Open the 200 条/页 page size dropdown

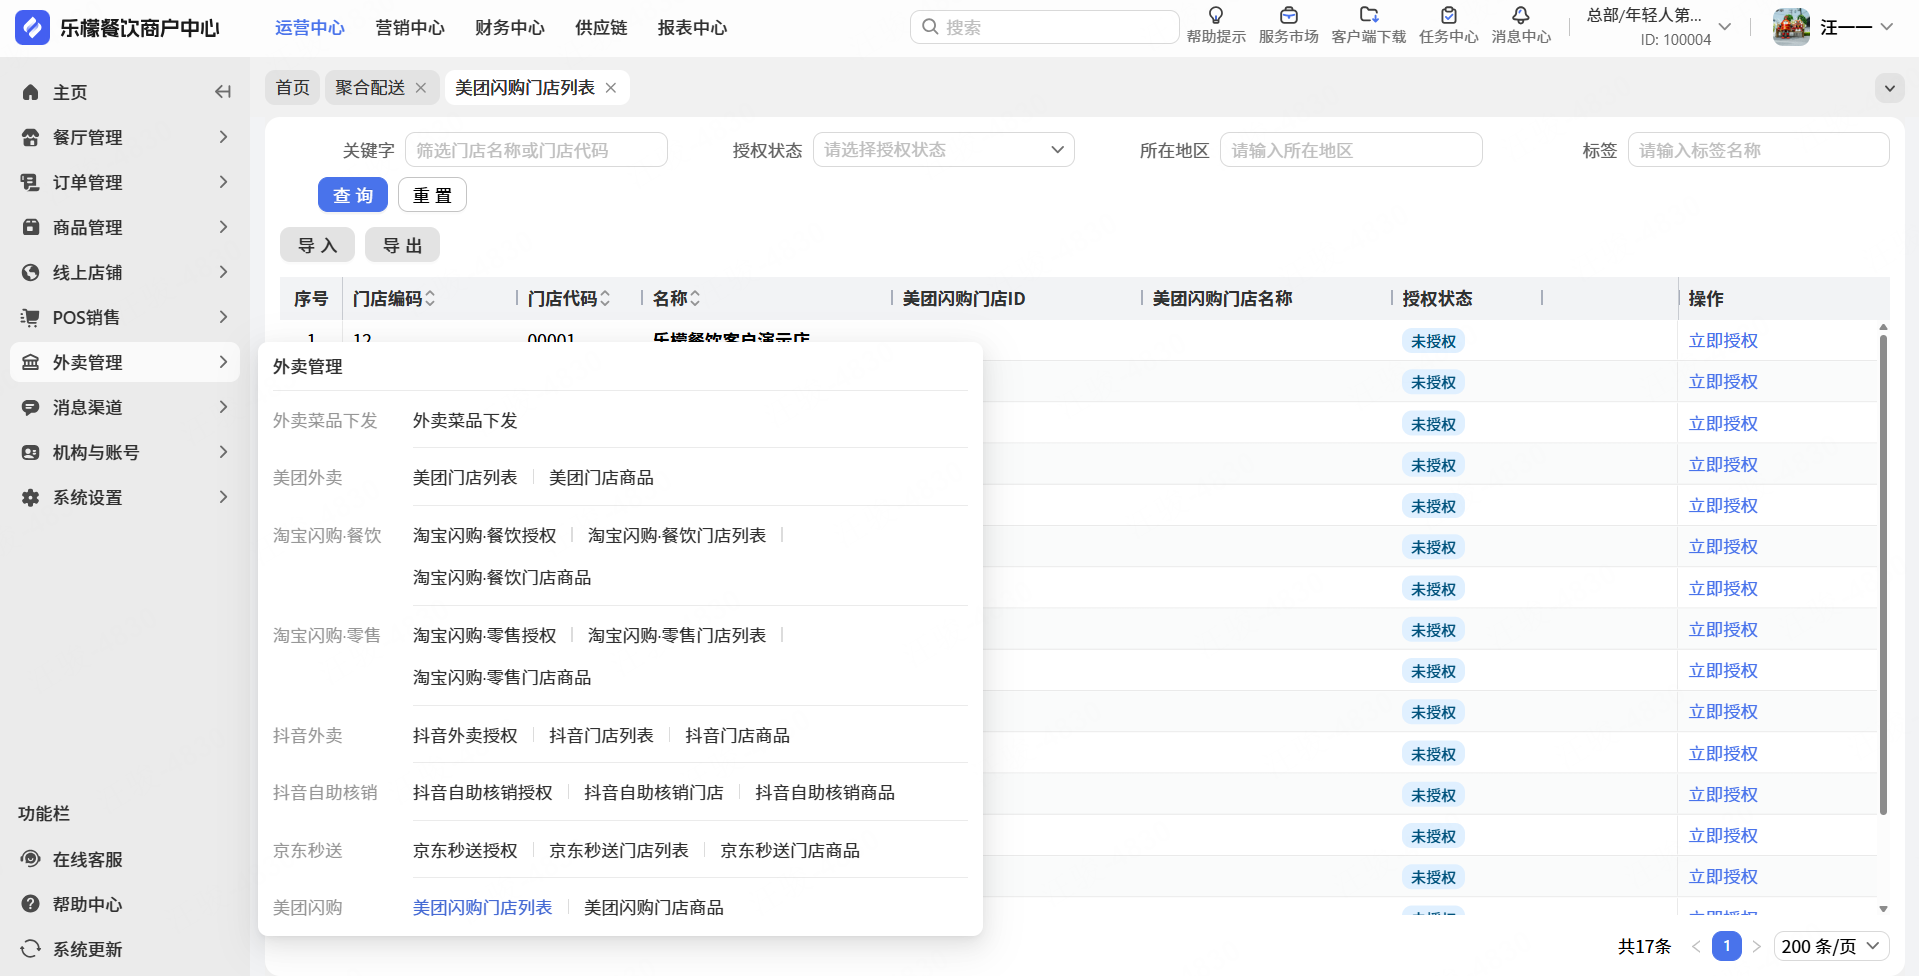pyautogui.click(x=1831, y=946)
